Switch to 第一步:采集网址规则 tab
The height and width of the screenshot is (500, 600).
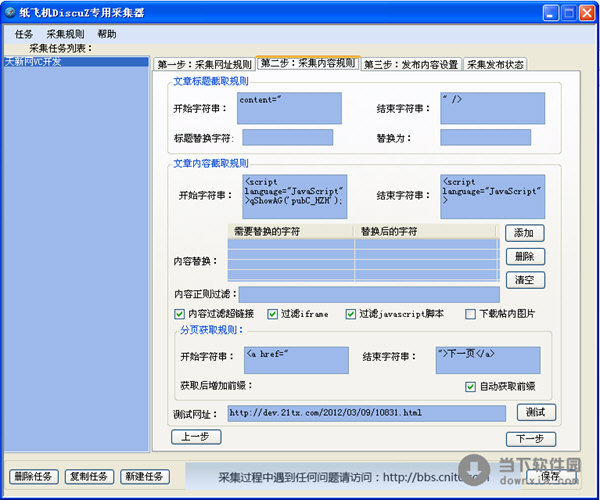click(204, 64)
